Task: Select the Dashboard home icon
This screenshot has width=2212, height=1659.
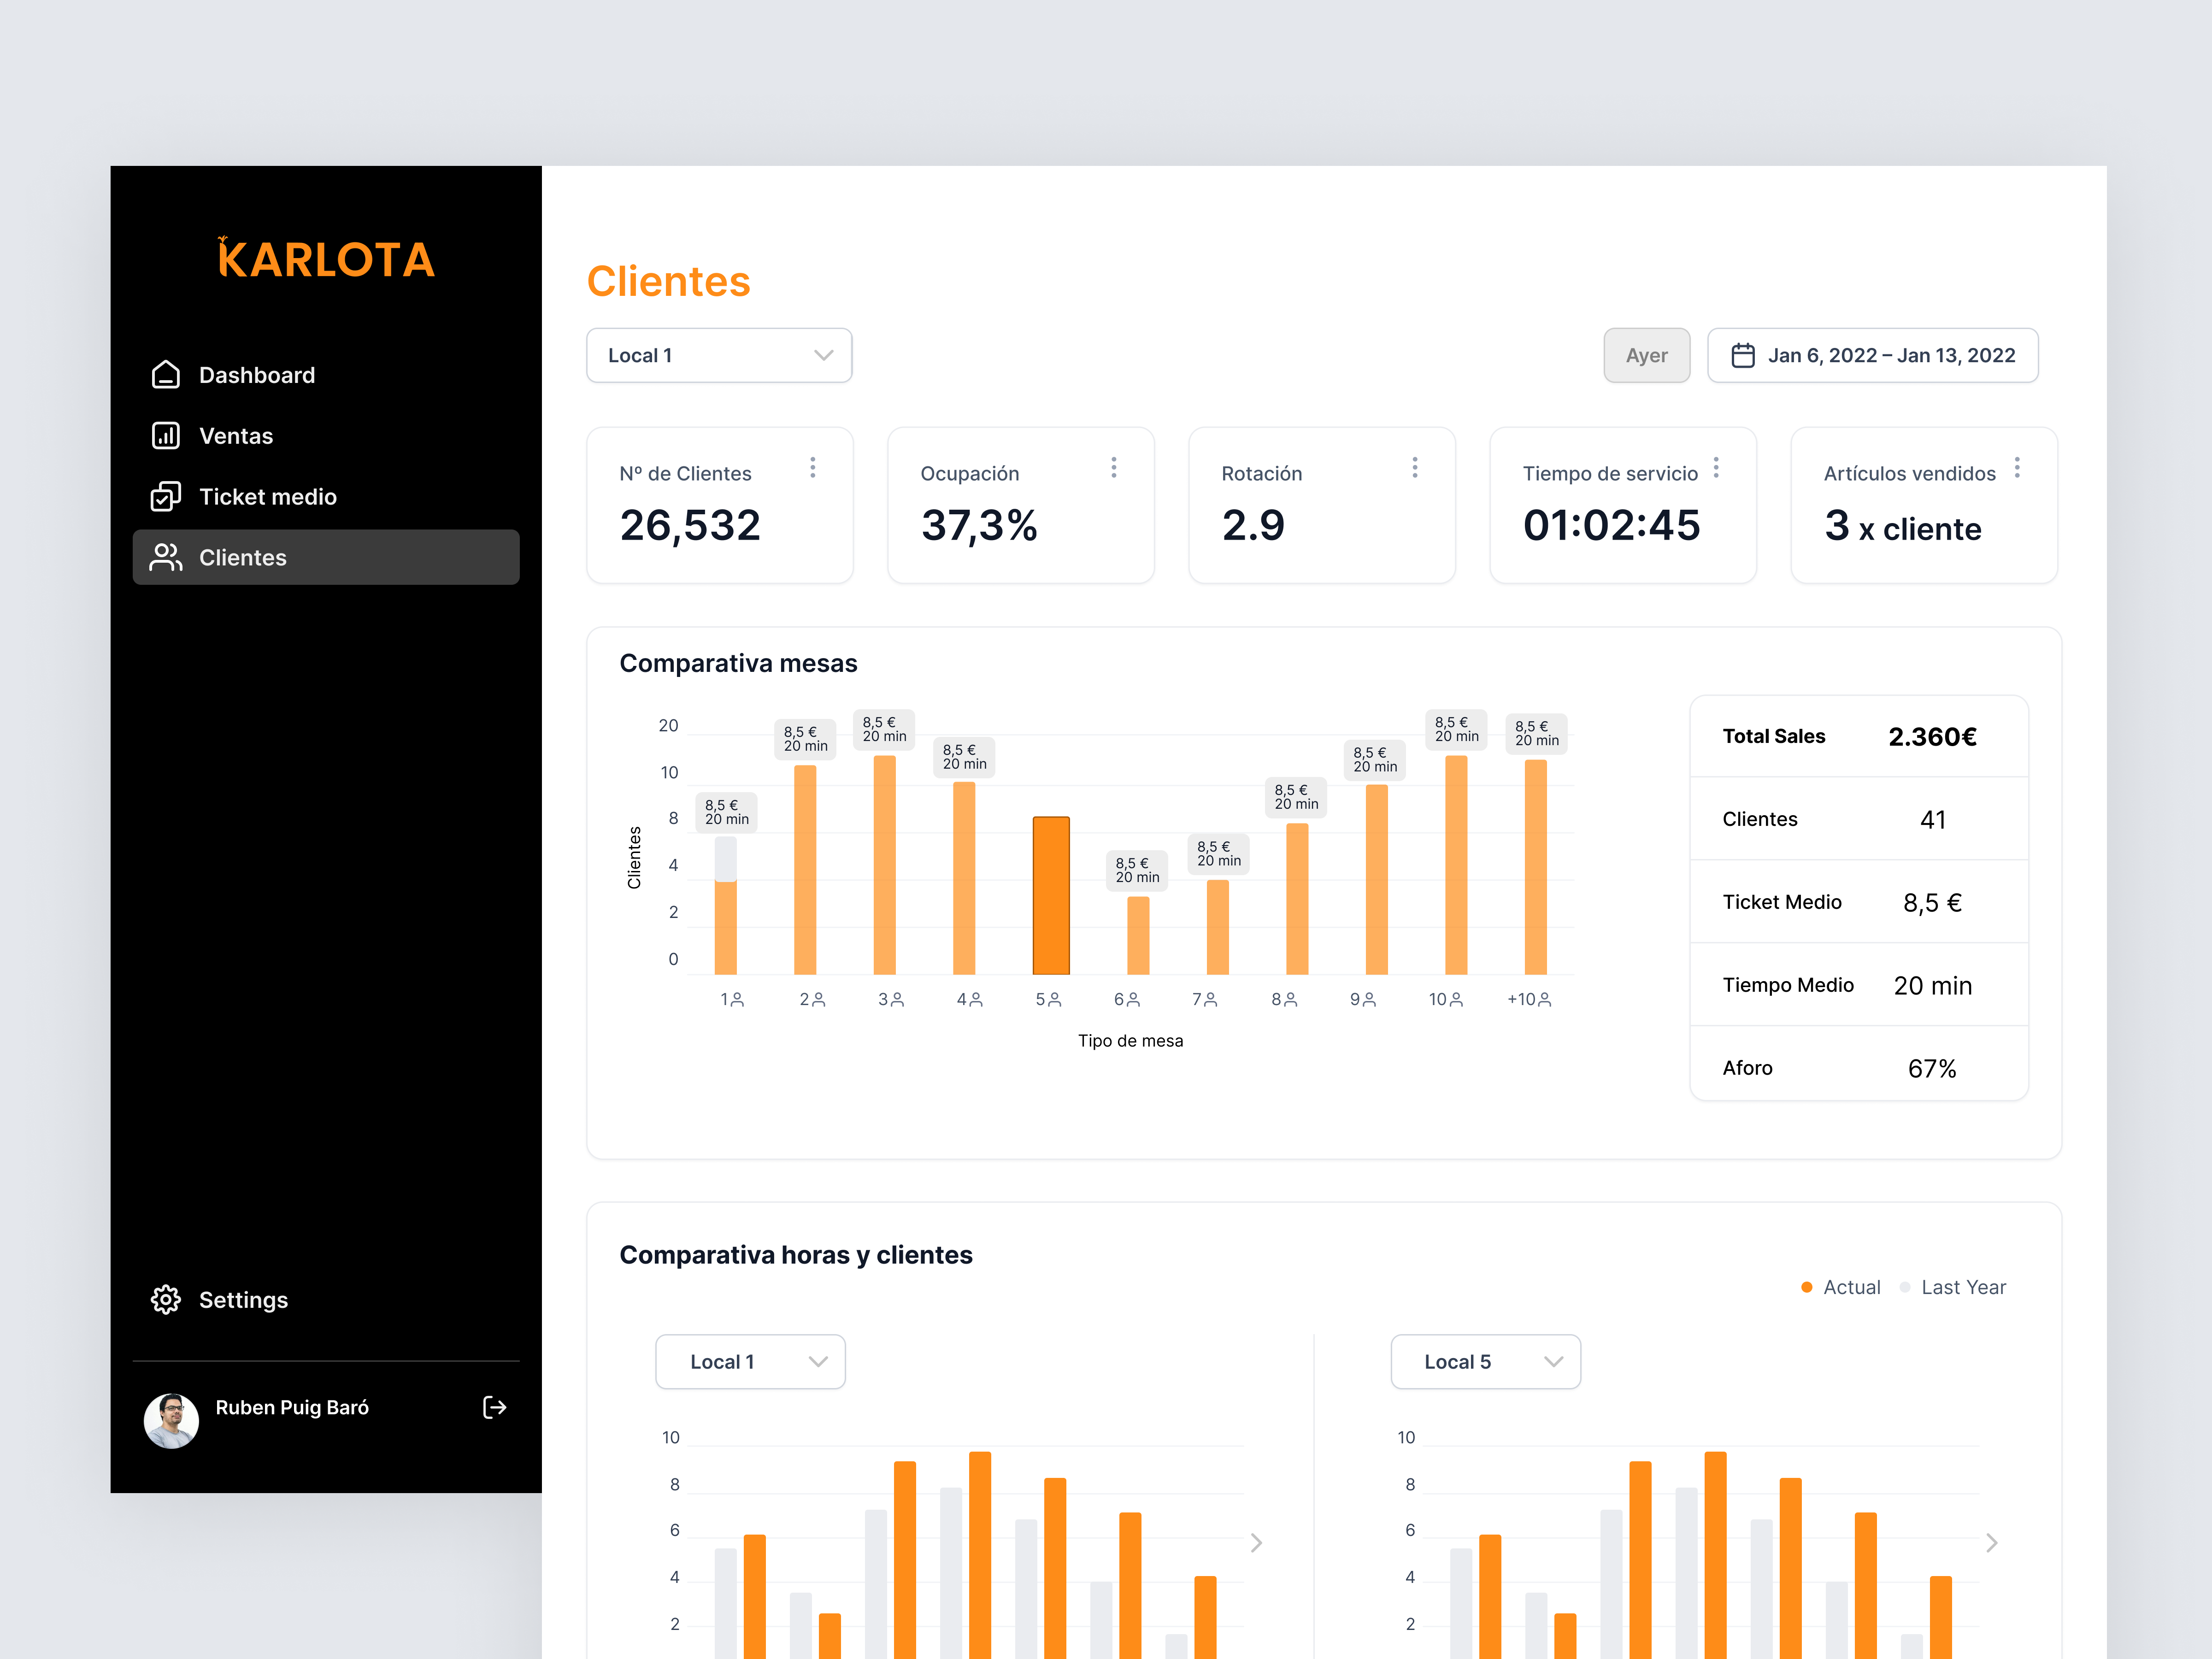Action: tap(166, 374)
